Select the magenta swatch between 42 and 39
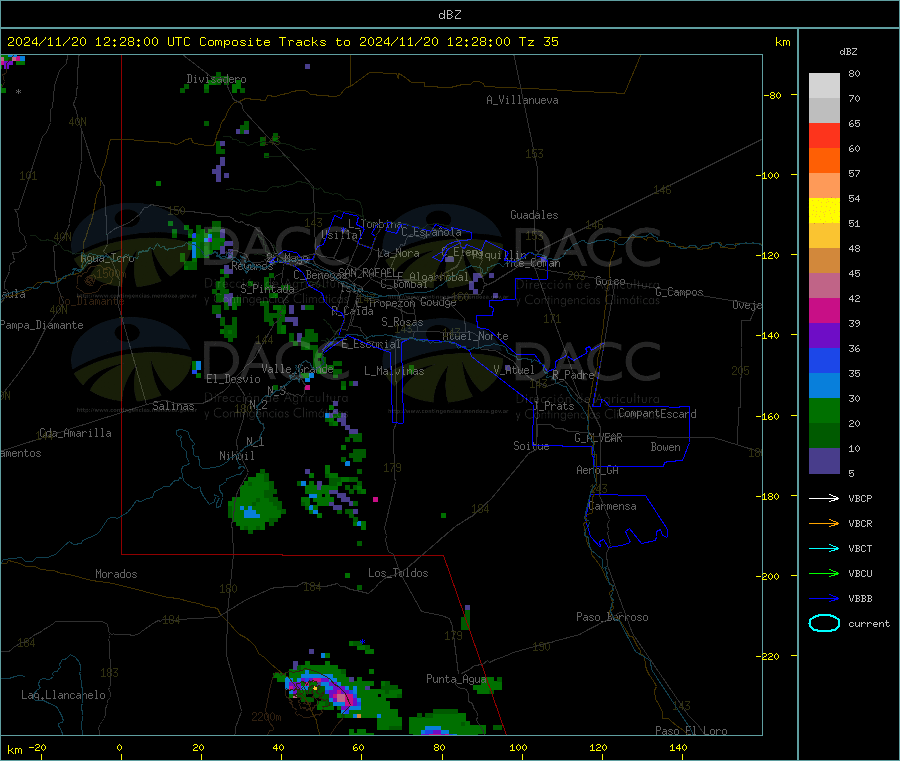This screenshot has width=900, height=761. tap(824, 310)
